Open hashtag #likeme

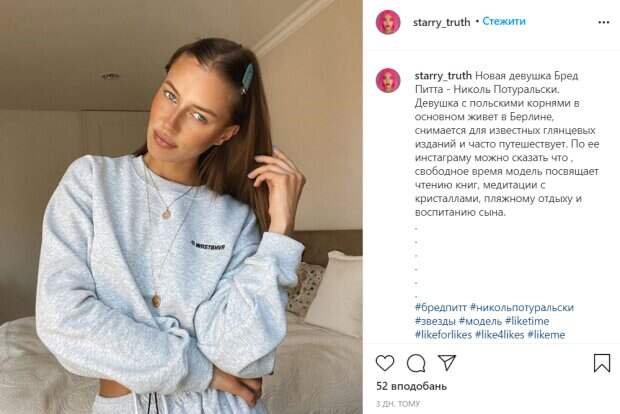tap(546, 335)
